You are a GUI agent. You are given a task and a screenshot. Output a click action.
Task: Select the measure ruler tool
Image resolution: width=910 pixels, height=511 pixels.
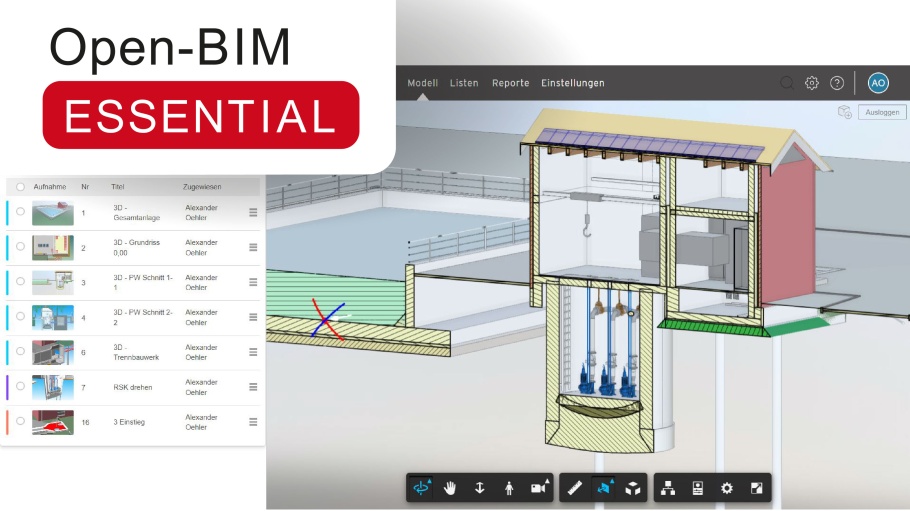(575, 488)
